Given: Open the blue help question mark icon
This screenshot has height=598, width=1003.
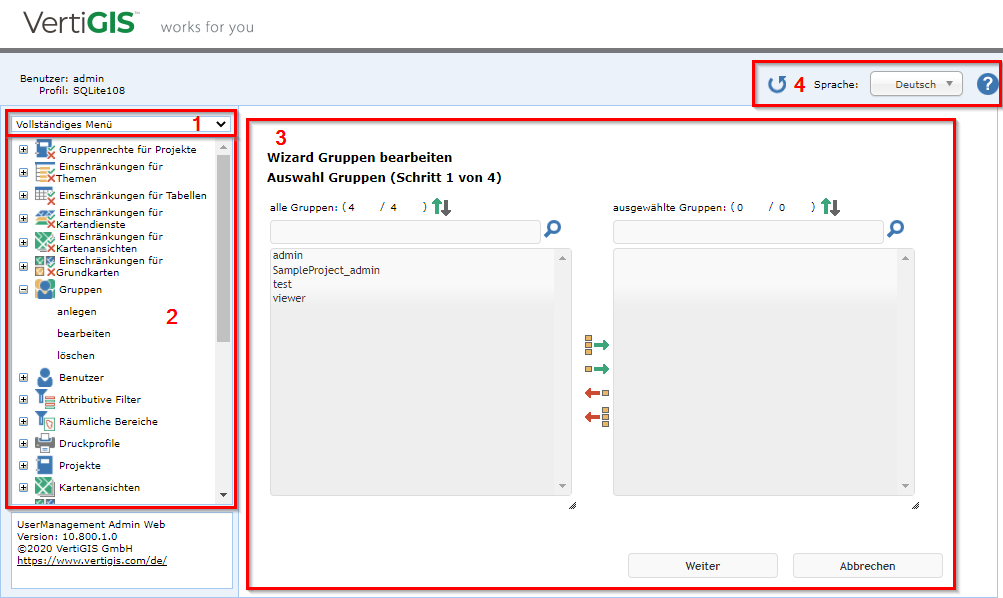Looking at the screenshot, I should pos(987,84).
